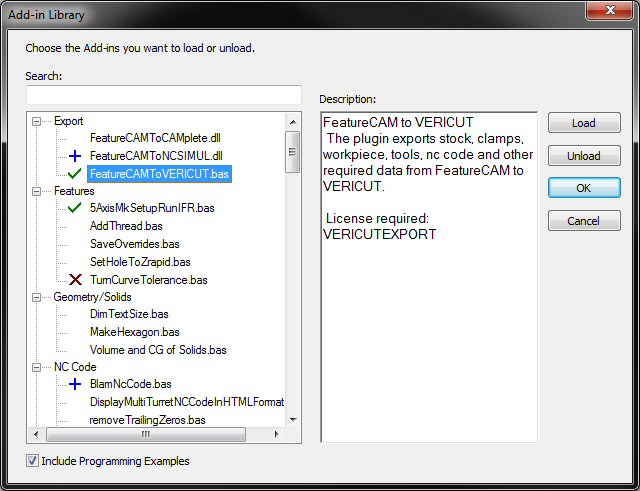The image size is (640, 491).
Task: Click the NC Code category label
Action: click(x=75, y=367)
